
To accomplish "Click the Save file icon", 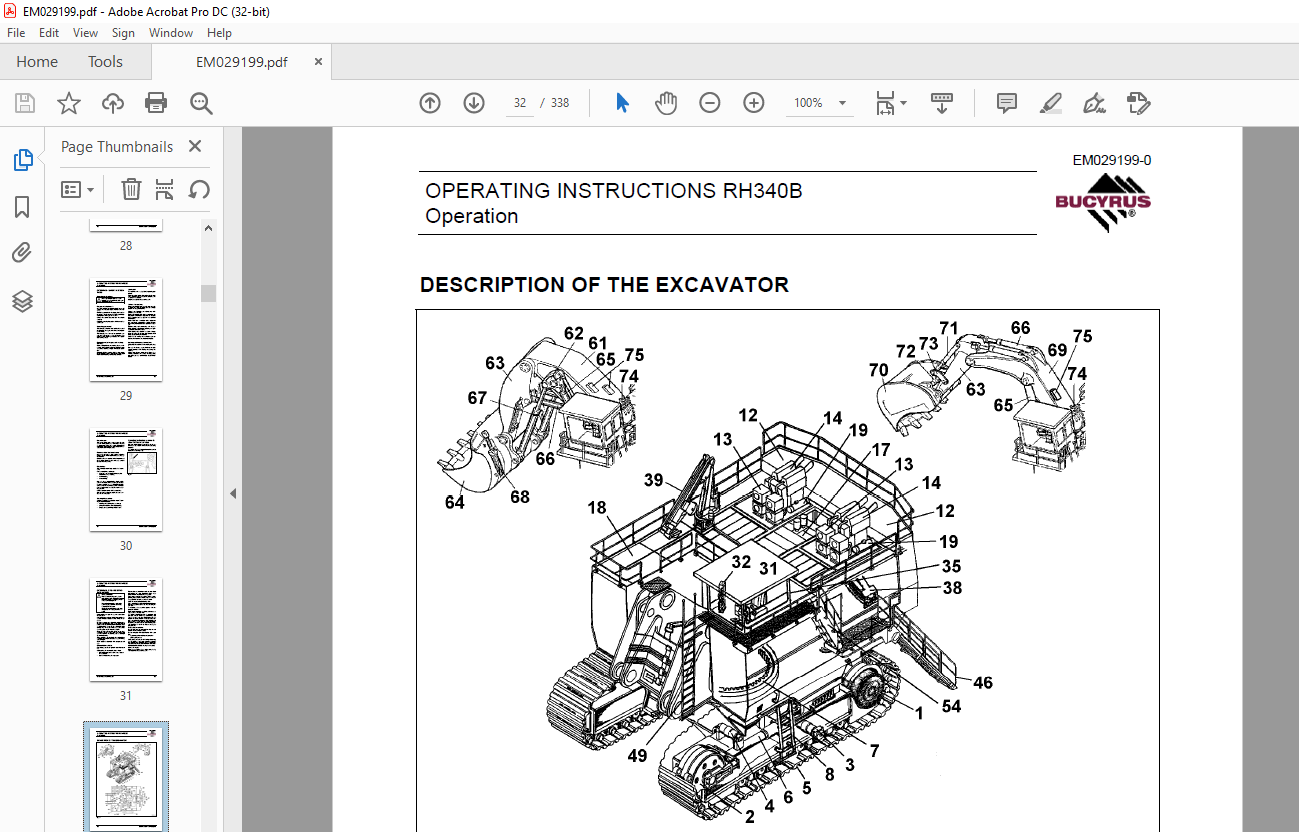I will pyautogui.click(x=25, y=103).
